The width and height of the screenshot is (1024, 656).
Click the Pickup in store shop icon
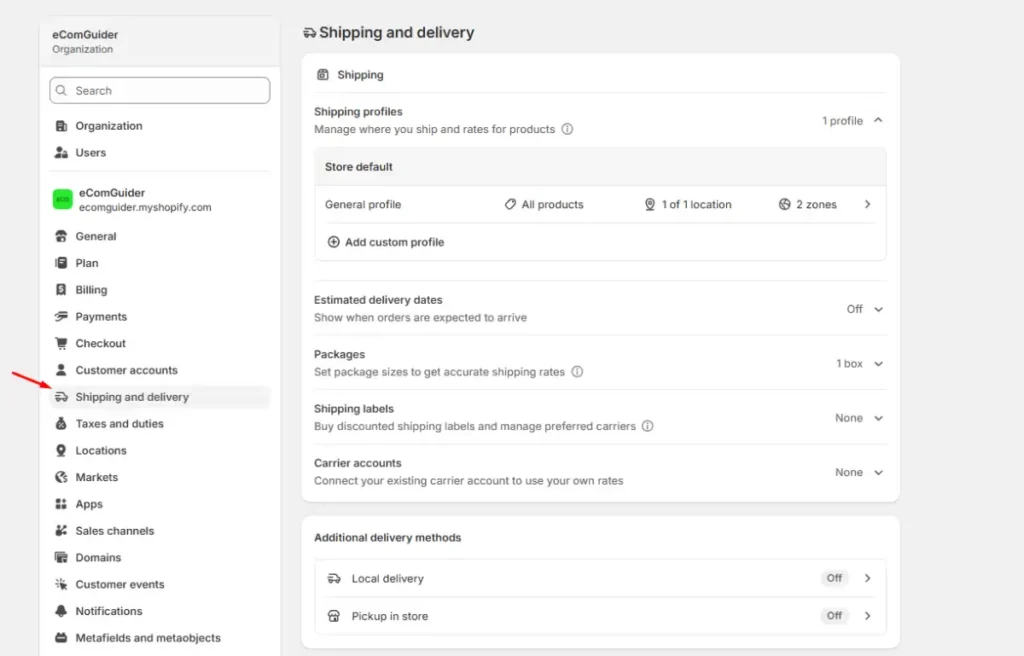(334, 615)
